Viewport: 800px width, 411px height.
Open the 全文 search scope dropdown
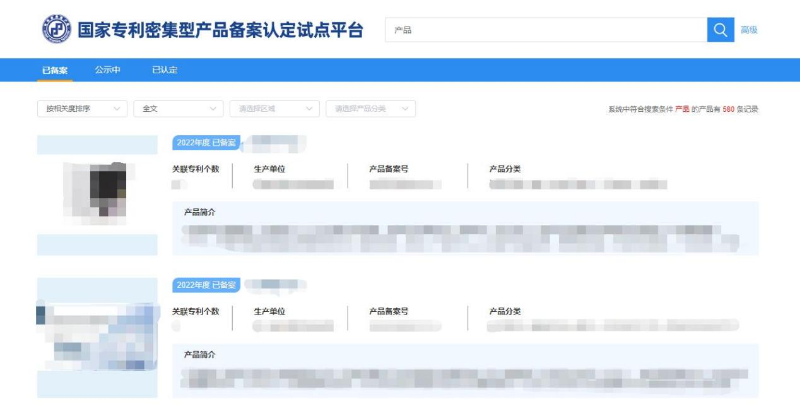point(178,108)
